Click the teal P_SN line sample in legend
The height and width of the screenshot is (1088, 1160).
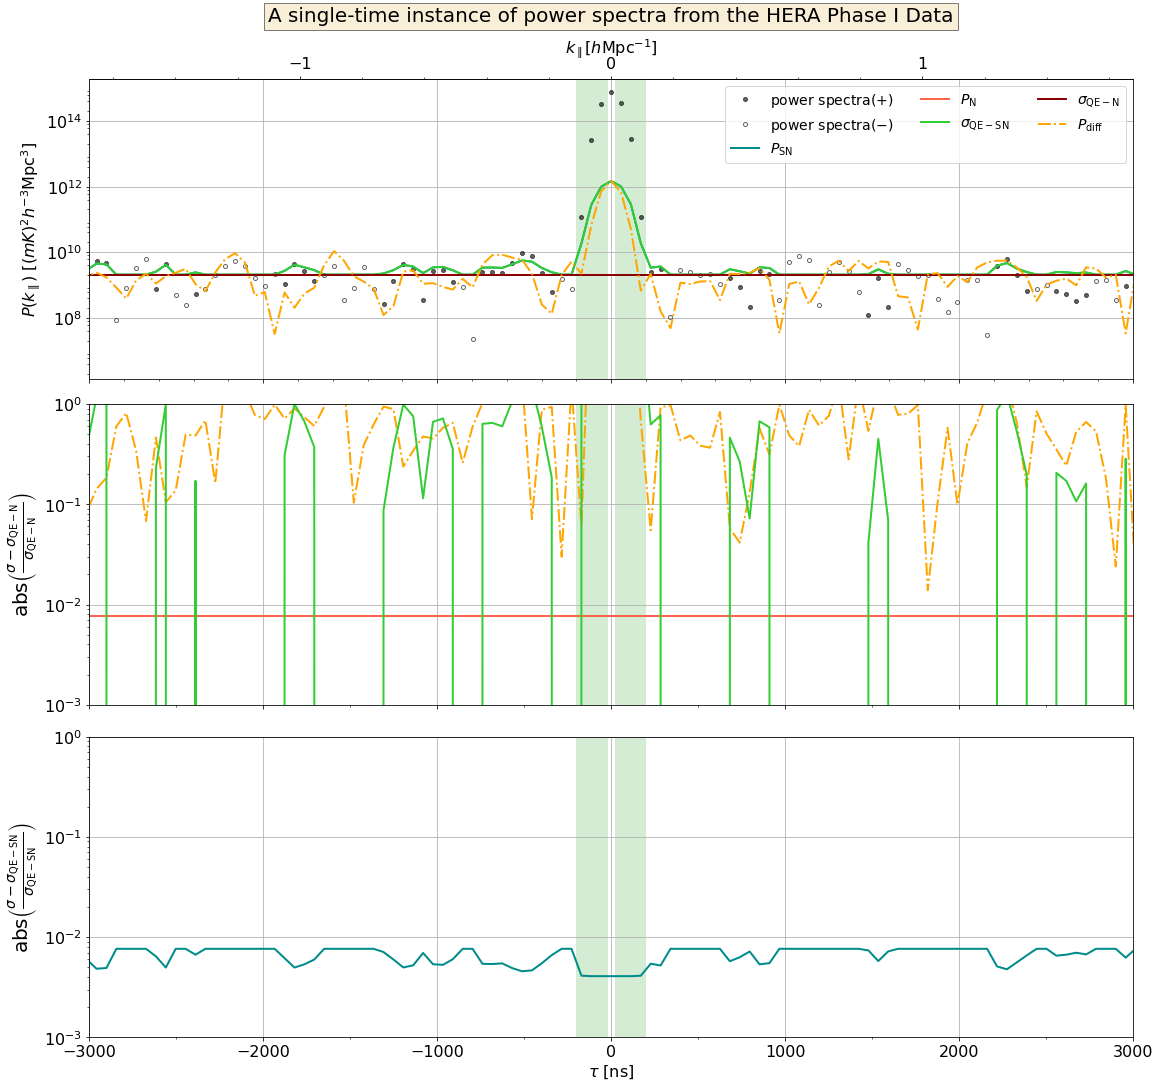pyautogui.click(x=747, y=149)
